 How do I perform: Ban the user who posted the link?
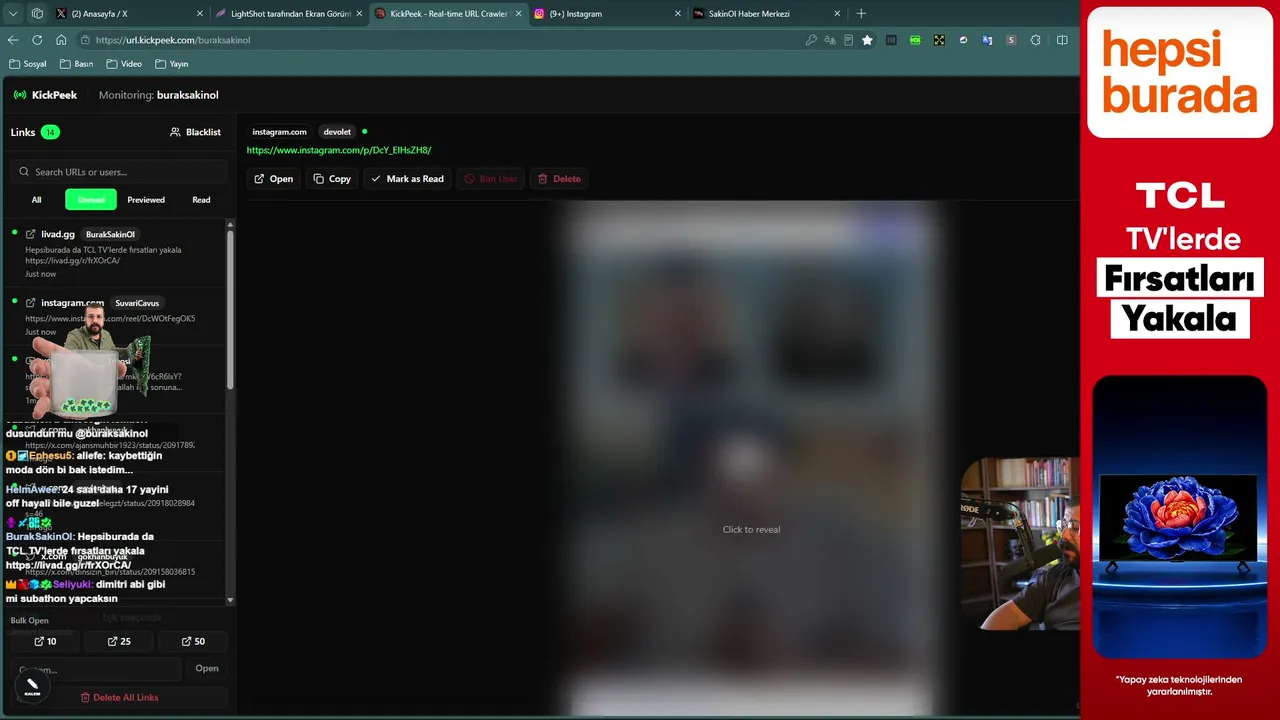(491, 179)
